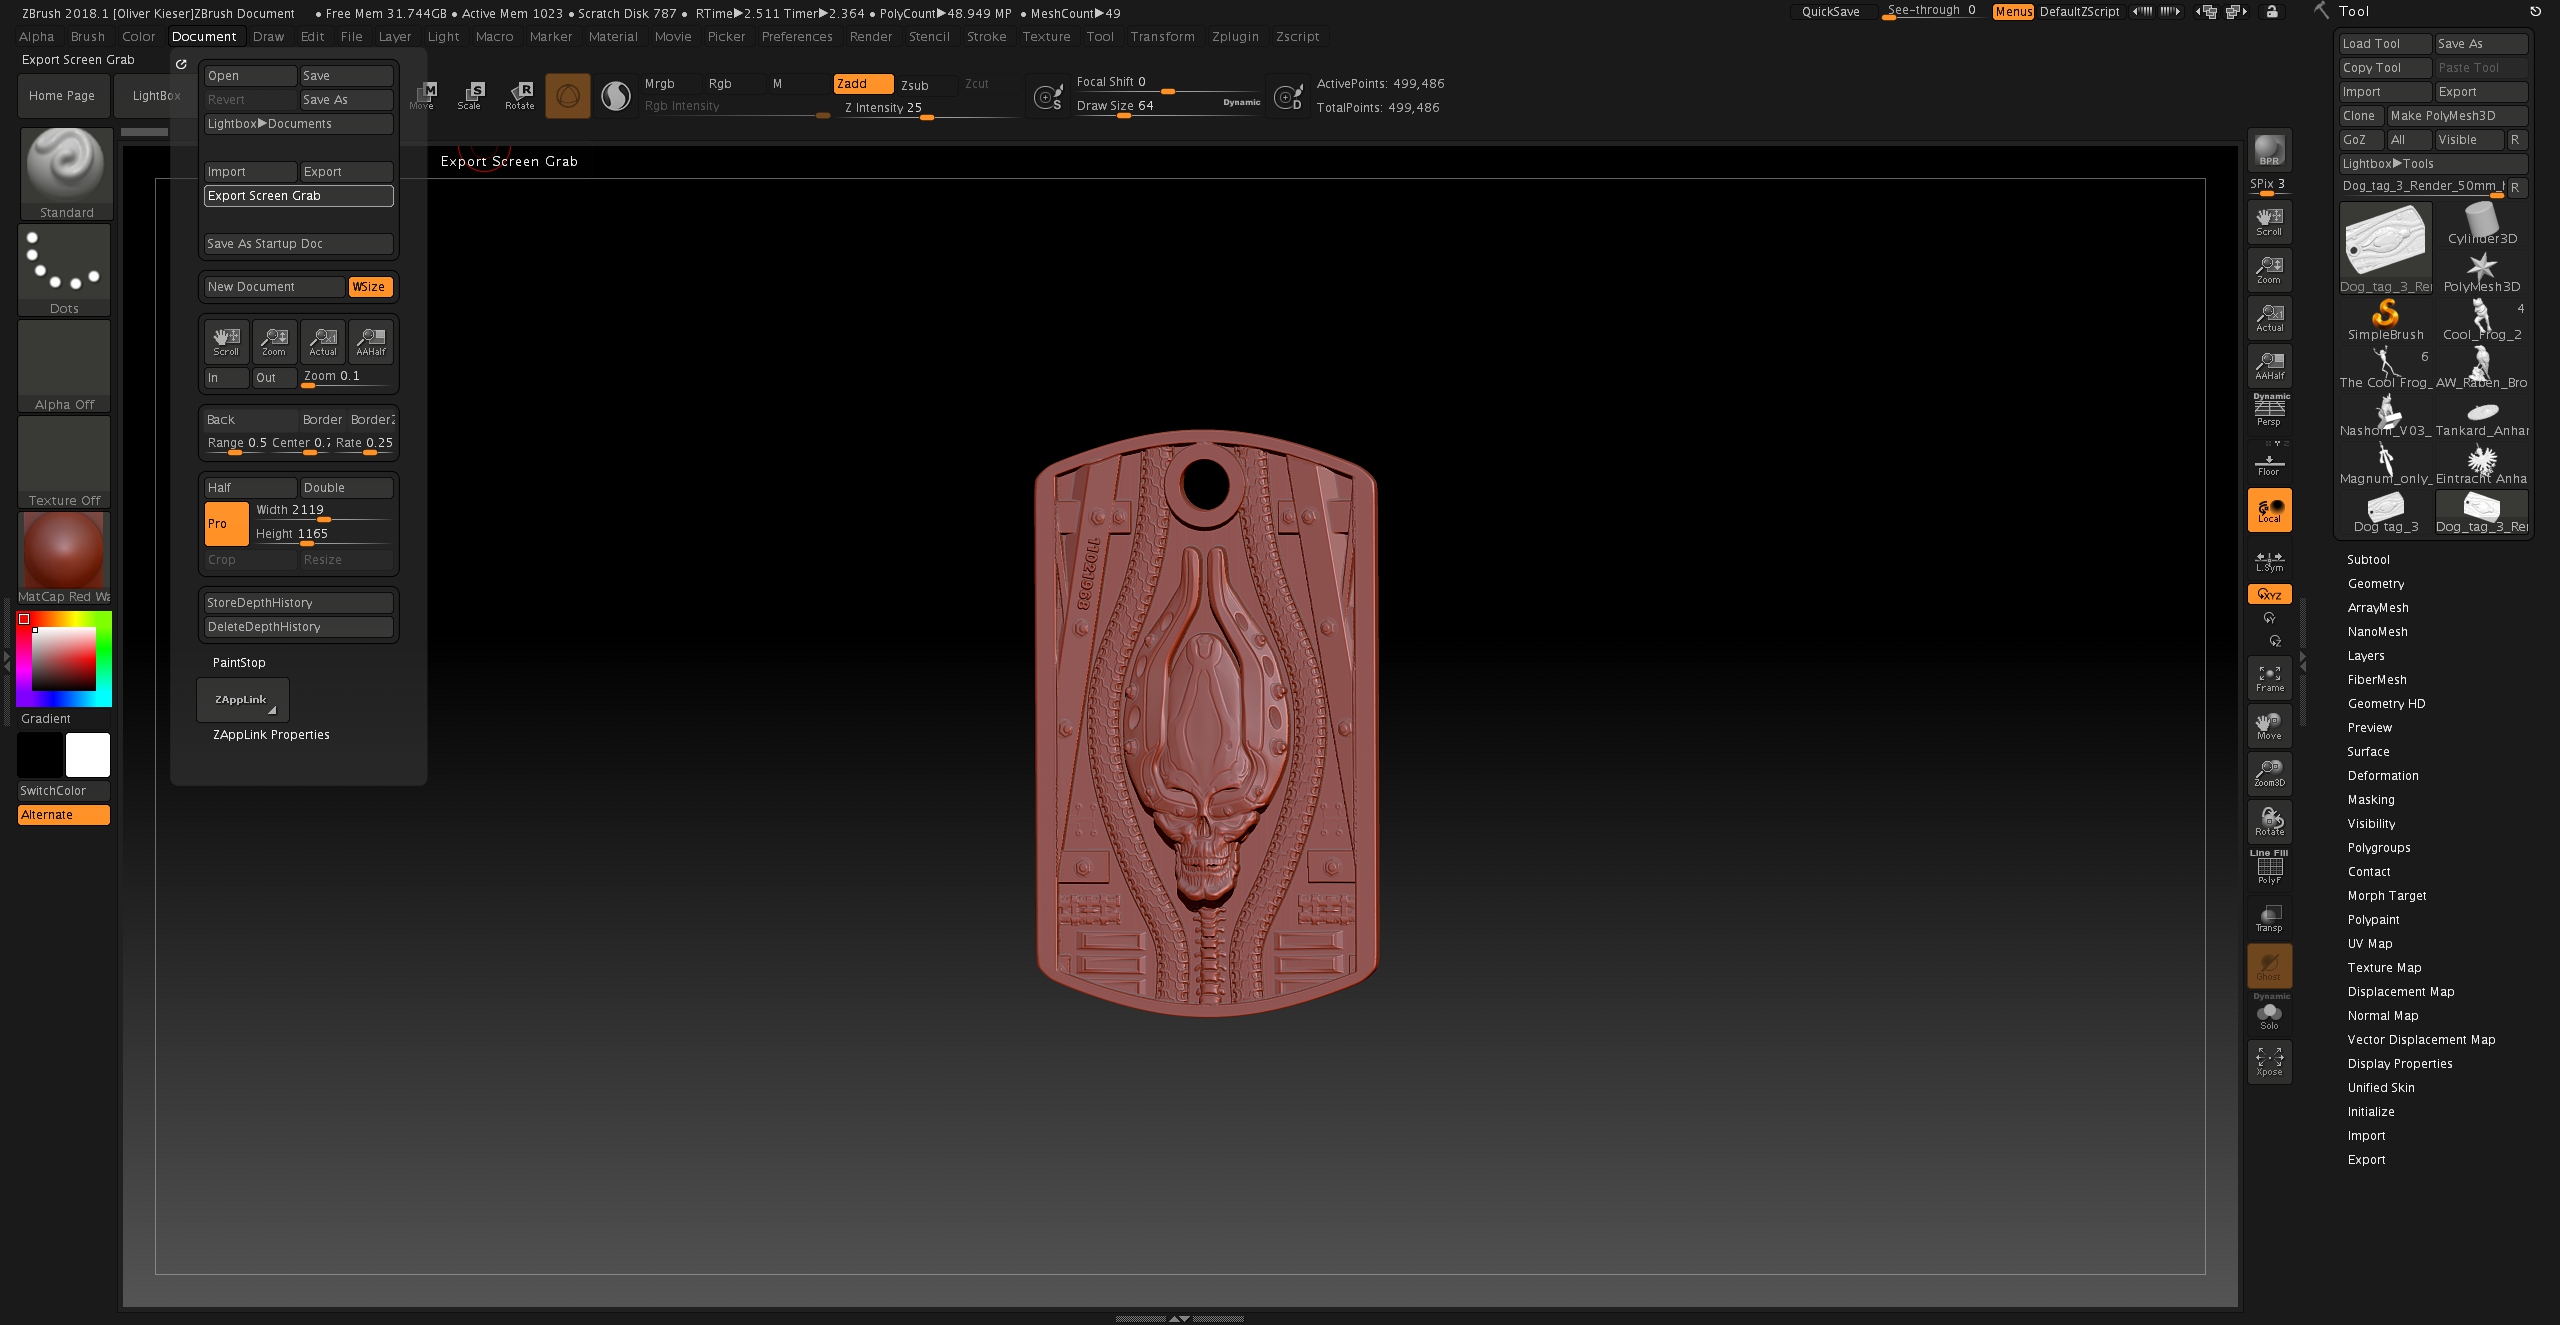
Task: Click the half-sphere material icon in top shelf
Action: point(616,96)
